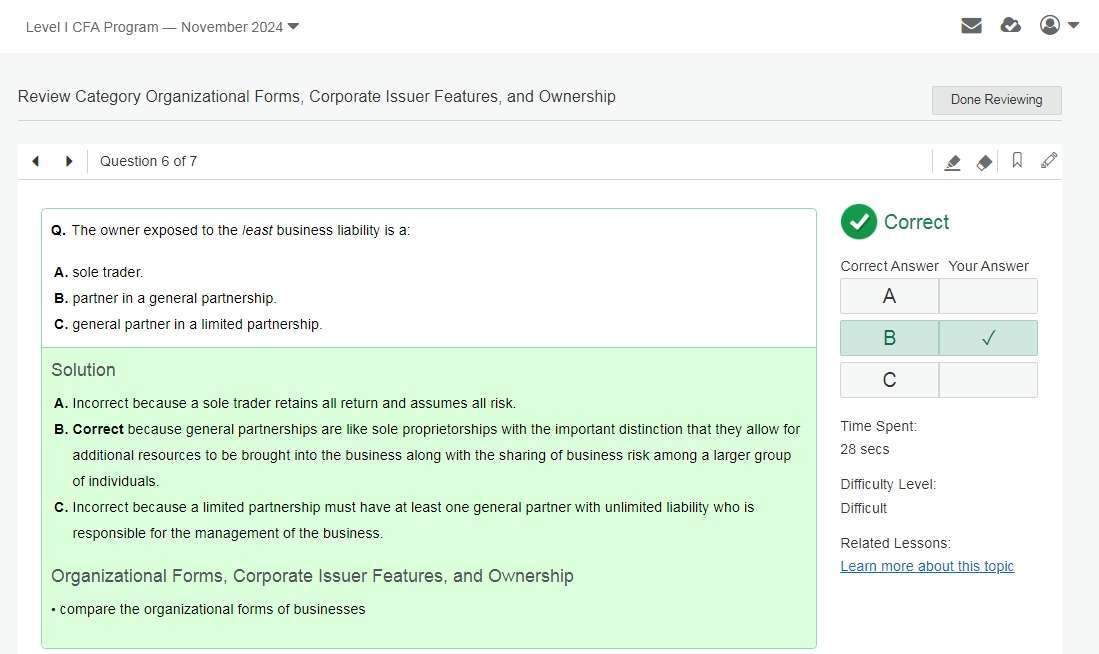Click the Done Reviewing button

(996, 100)
